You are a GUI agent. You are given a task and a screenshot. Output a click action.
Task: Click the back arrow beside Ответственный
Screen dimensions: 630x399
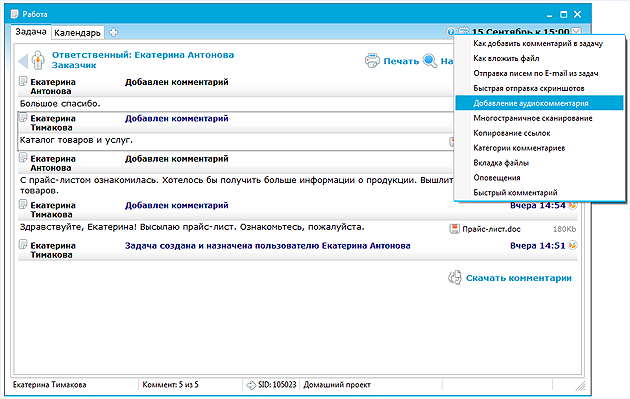click(23, 61)
